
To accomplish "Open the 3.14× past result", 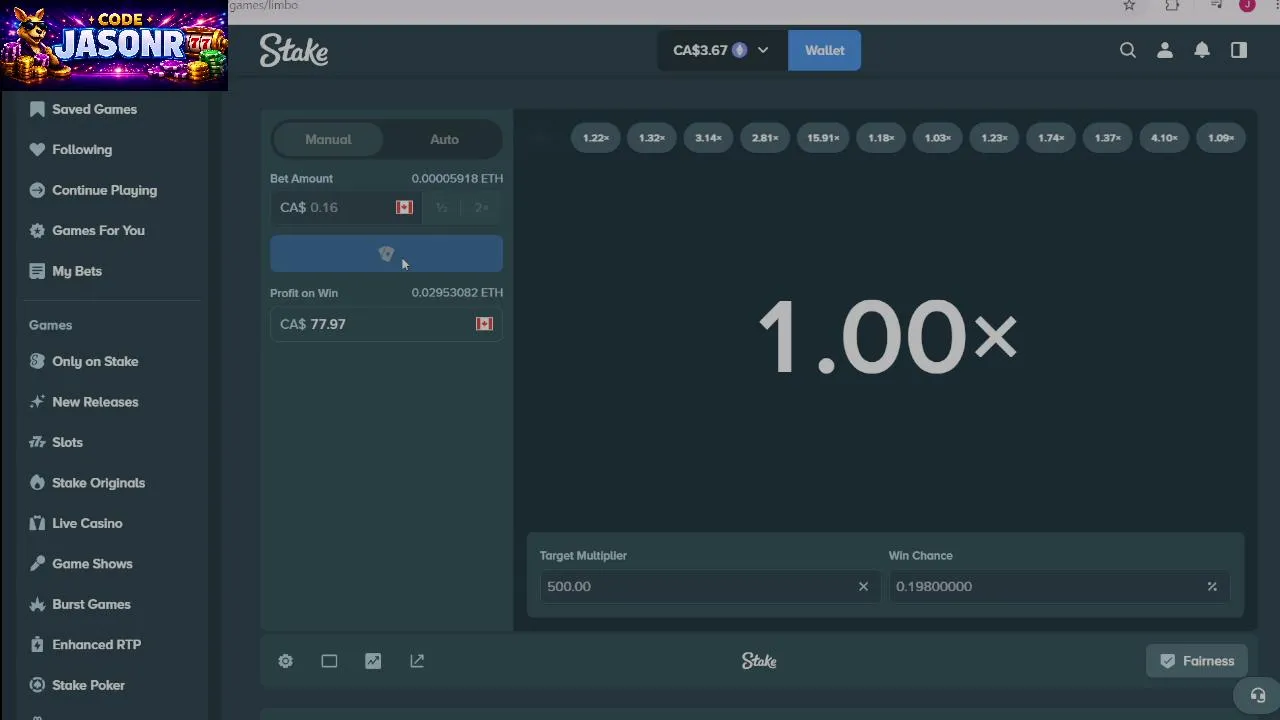I will pos(708,138).
